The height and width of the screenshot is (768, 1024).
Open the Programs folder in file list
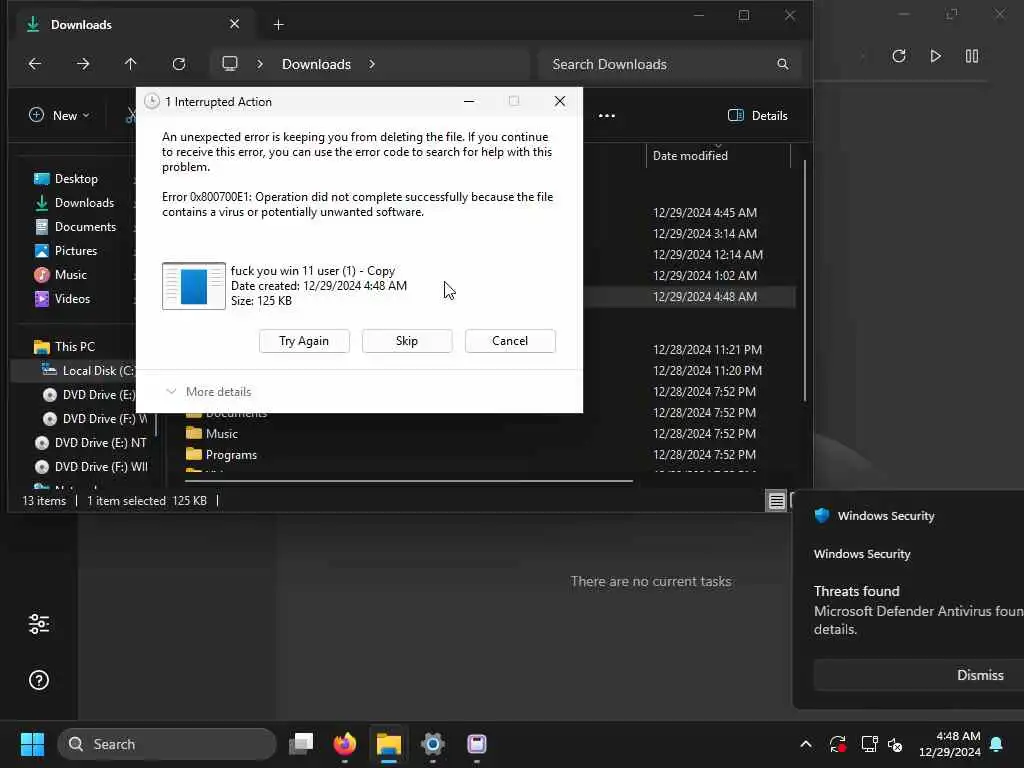point(231,455)
